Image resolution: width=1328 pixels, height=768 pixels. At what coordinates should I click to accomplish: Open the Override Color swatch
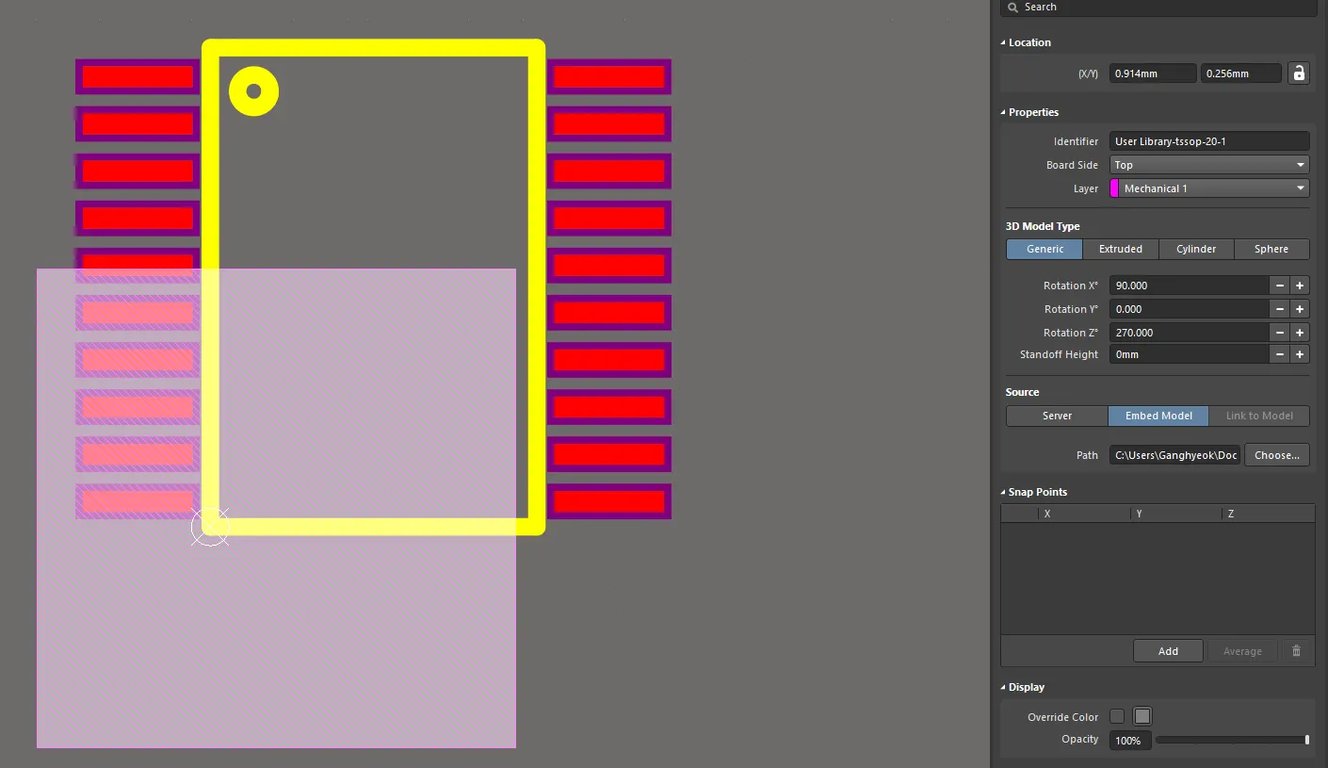click(1142, 716)
